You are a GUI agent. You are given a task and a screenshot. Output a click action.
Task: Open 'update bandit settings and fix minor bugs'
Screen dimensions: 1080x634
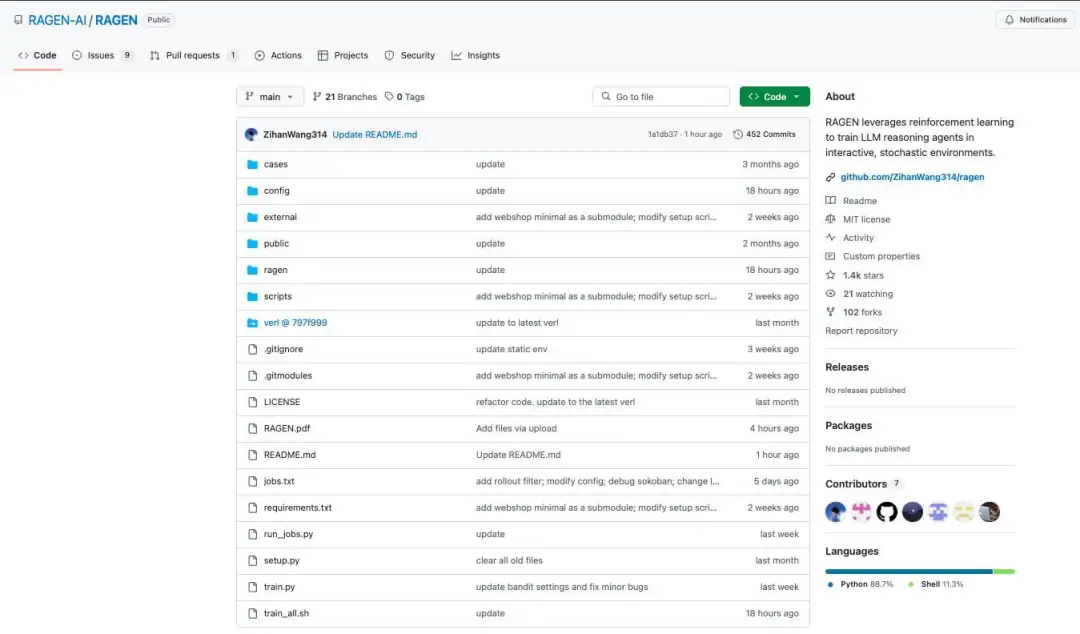coord(562,586)
